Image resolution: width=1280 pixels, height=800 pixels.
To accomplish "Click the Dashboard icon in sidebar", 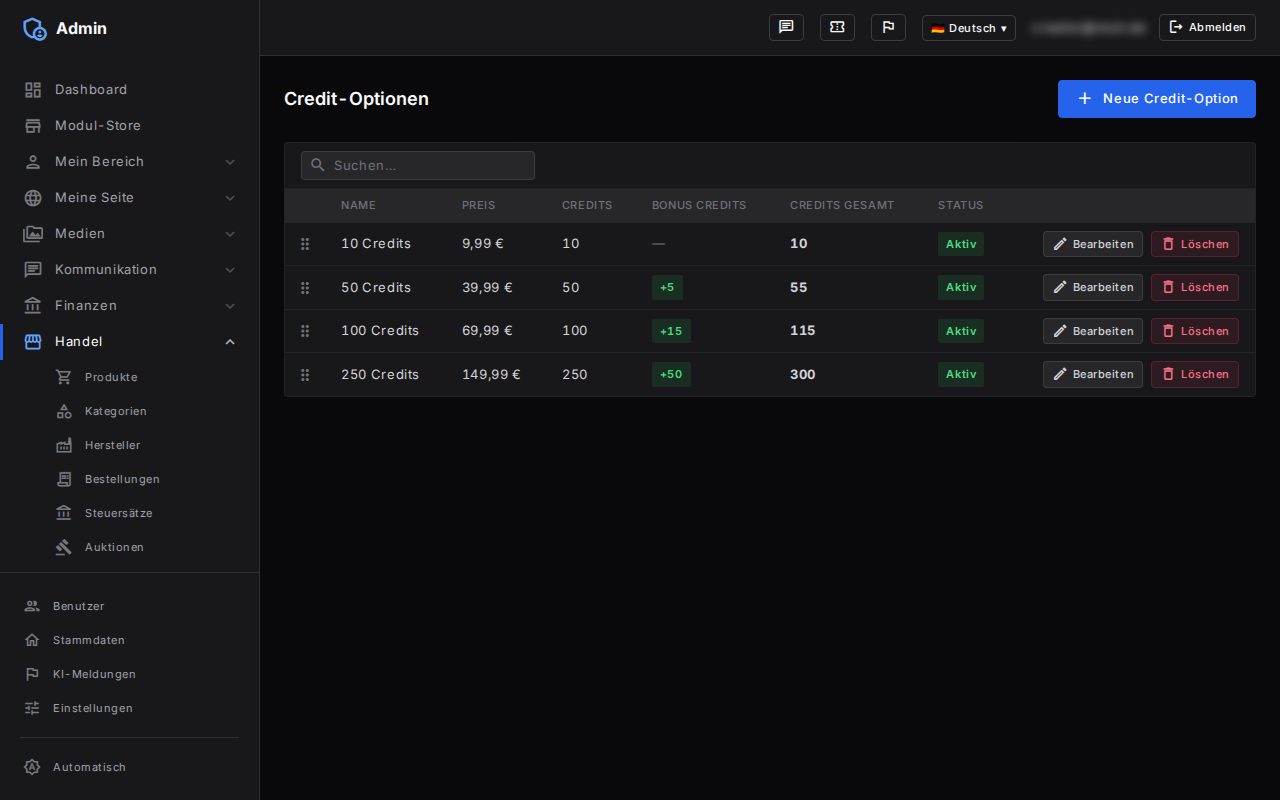I will 33,90.
